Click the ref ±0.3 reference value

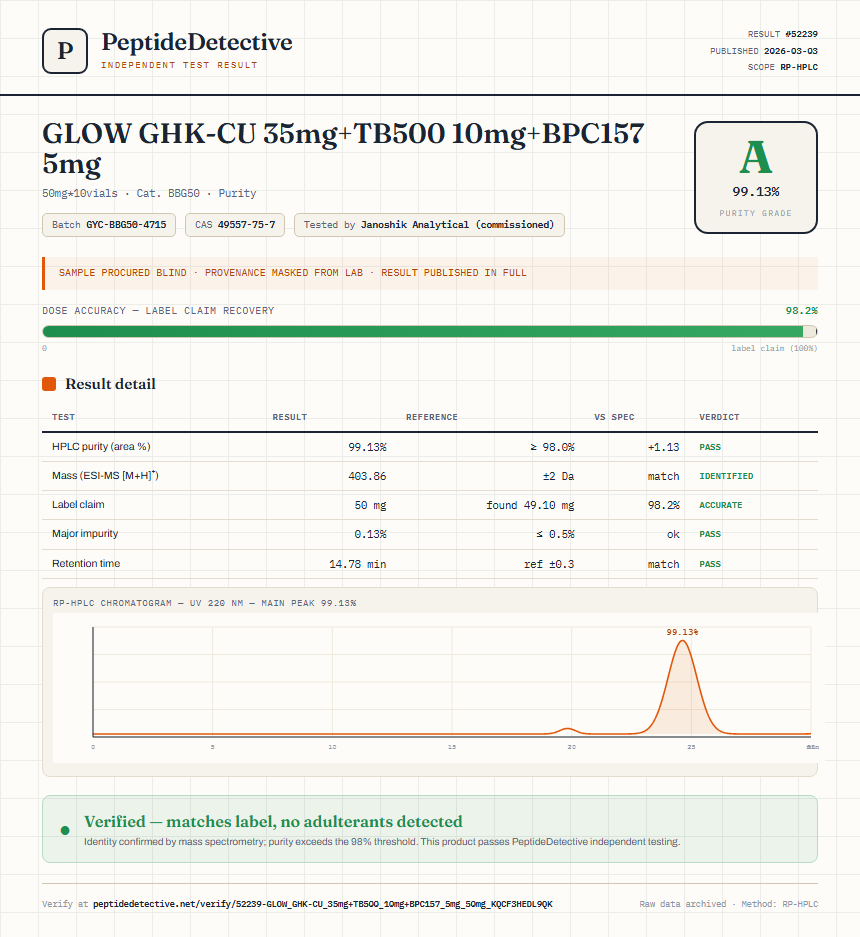click(x=549, y=564)
